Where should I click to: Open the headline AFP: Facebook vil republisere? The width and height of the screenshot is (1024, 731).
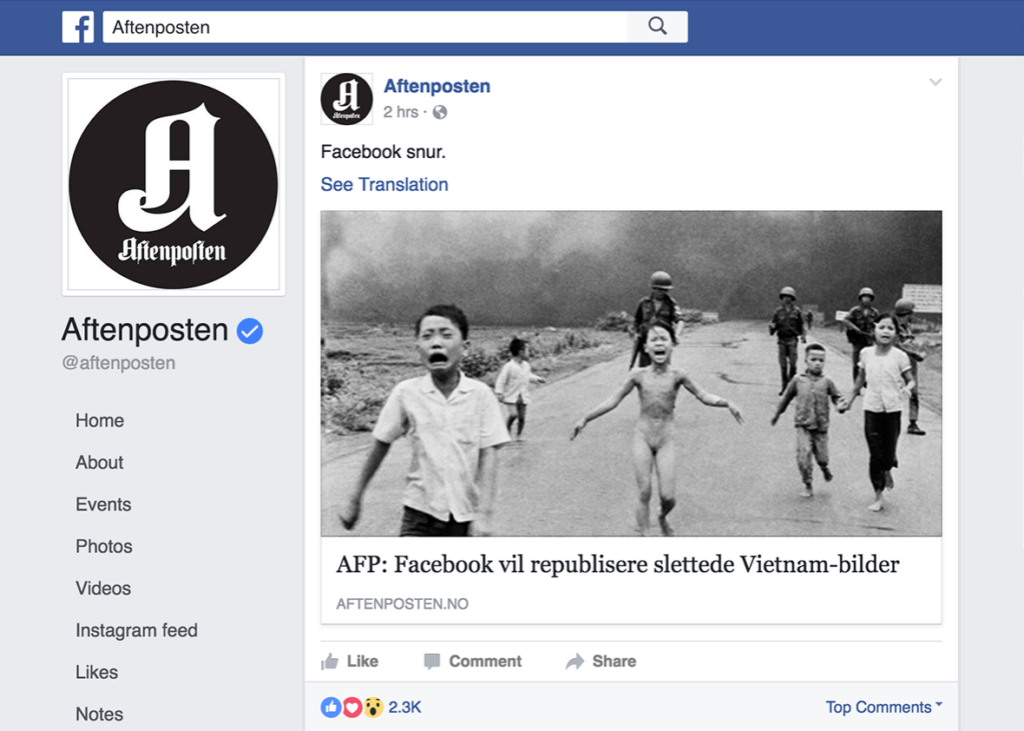tap(618, 564)
